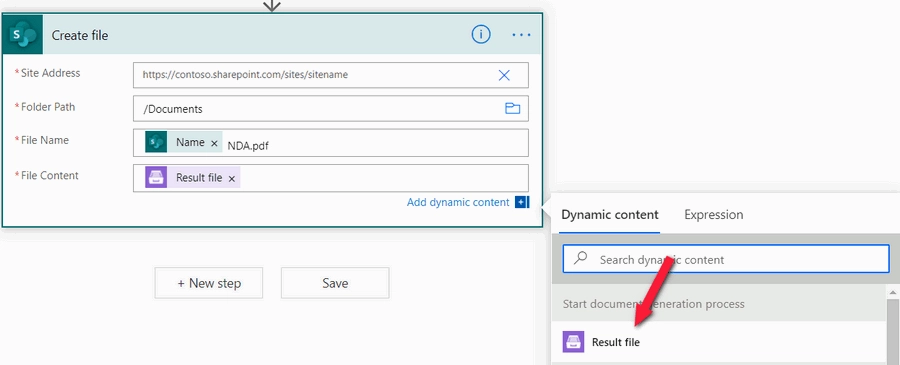Switch to the Expression tab
Screen dimensions: 900x365
pyautogui.click(x=713, y=215)
